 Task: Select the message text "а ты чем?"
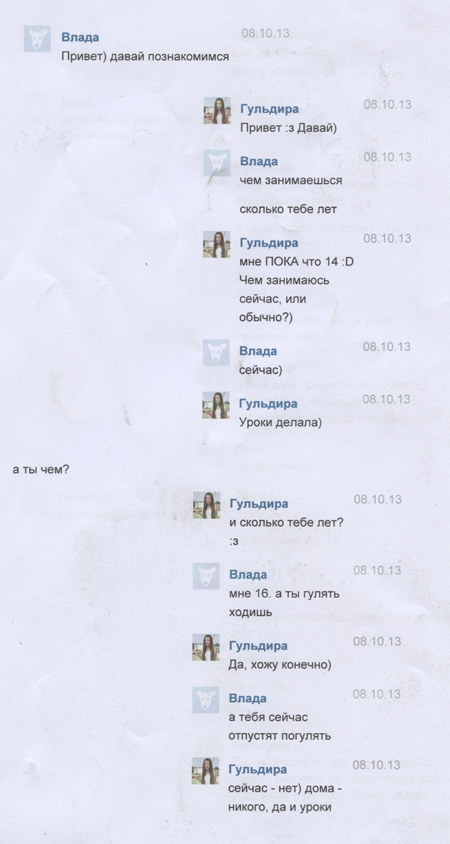click(x=40, y=470)
